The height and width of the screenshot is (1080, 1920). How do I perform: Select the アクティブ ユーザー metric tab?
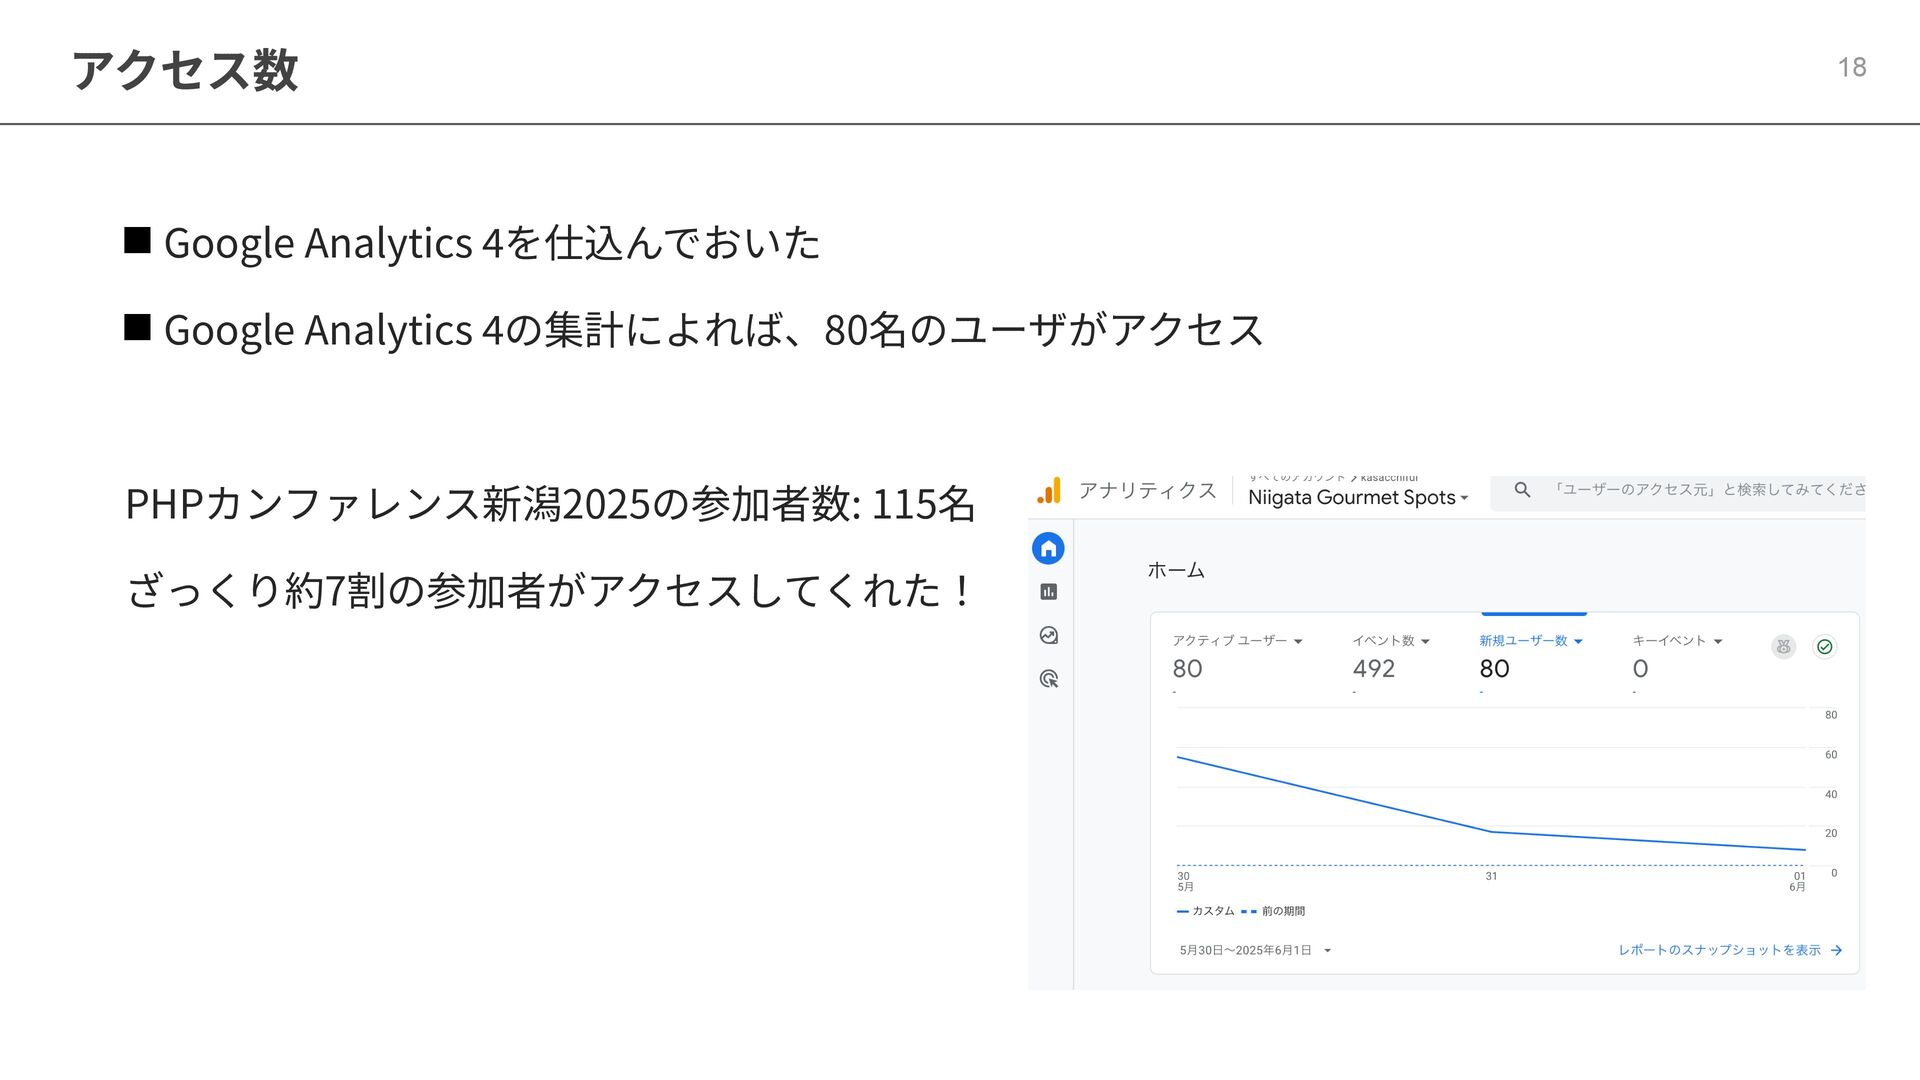[1238, 656]
